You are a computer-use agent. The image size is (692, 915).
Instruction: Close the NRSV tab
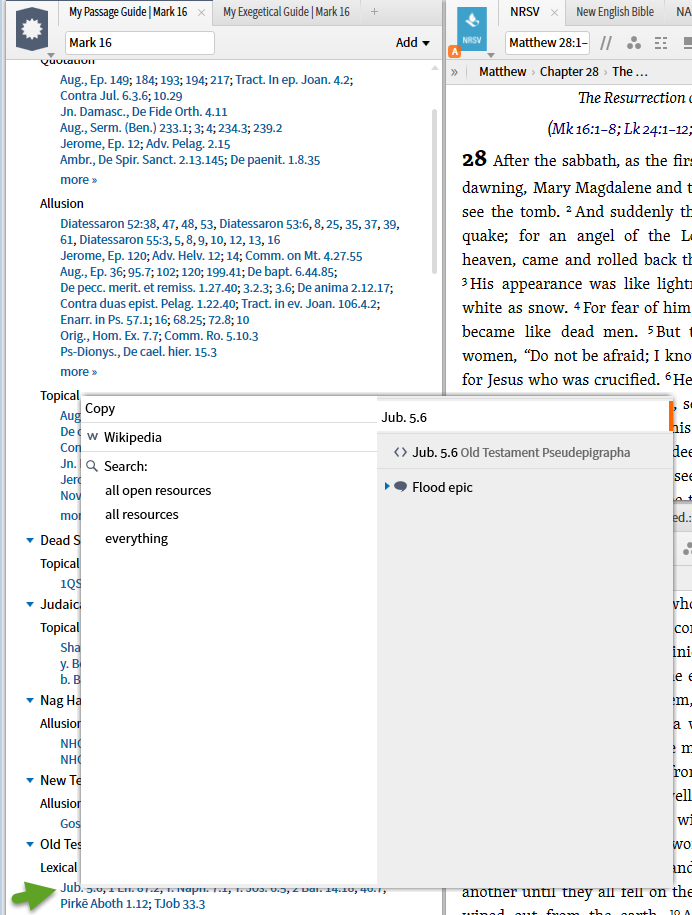click(x=554, y=12)
